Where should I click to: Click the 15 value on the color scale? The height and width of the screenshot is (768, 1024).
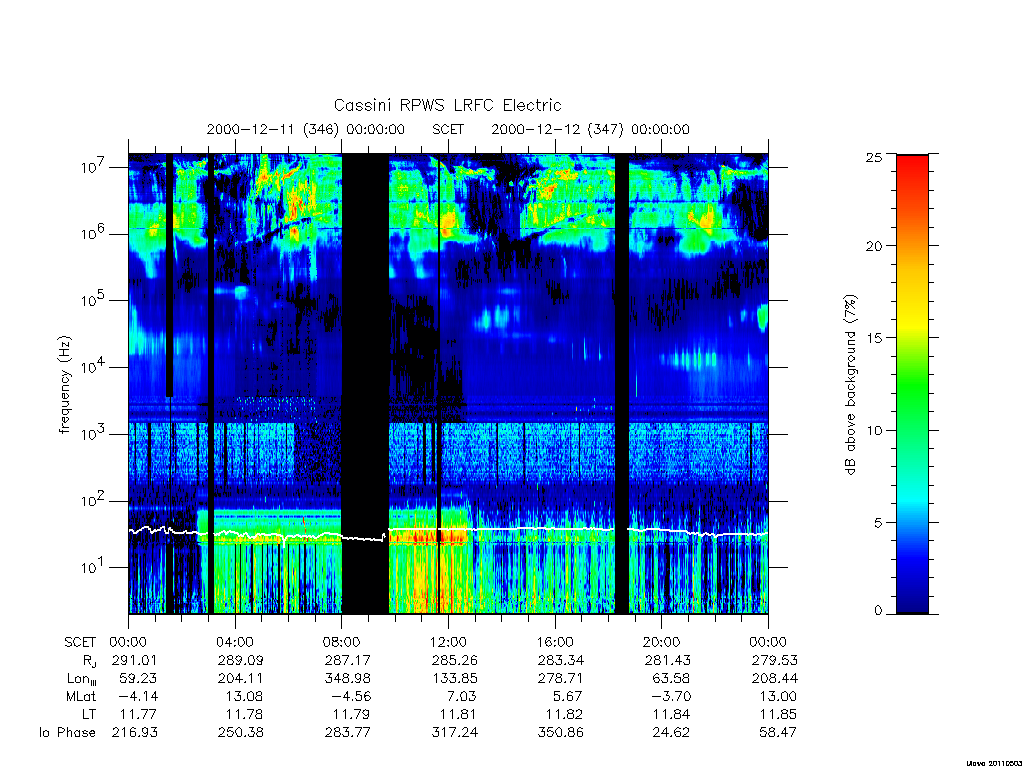pos(874,338)
